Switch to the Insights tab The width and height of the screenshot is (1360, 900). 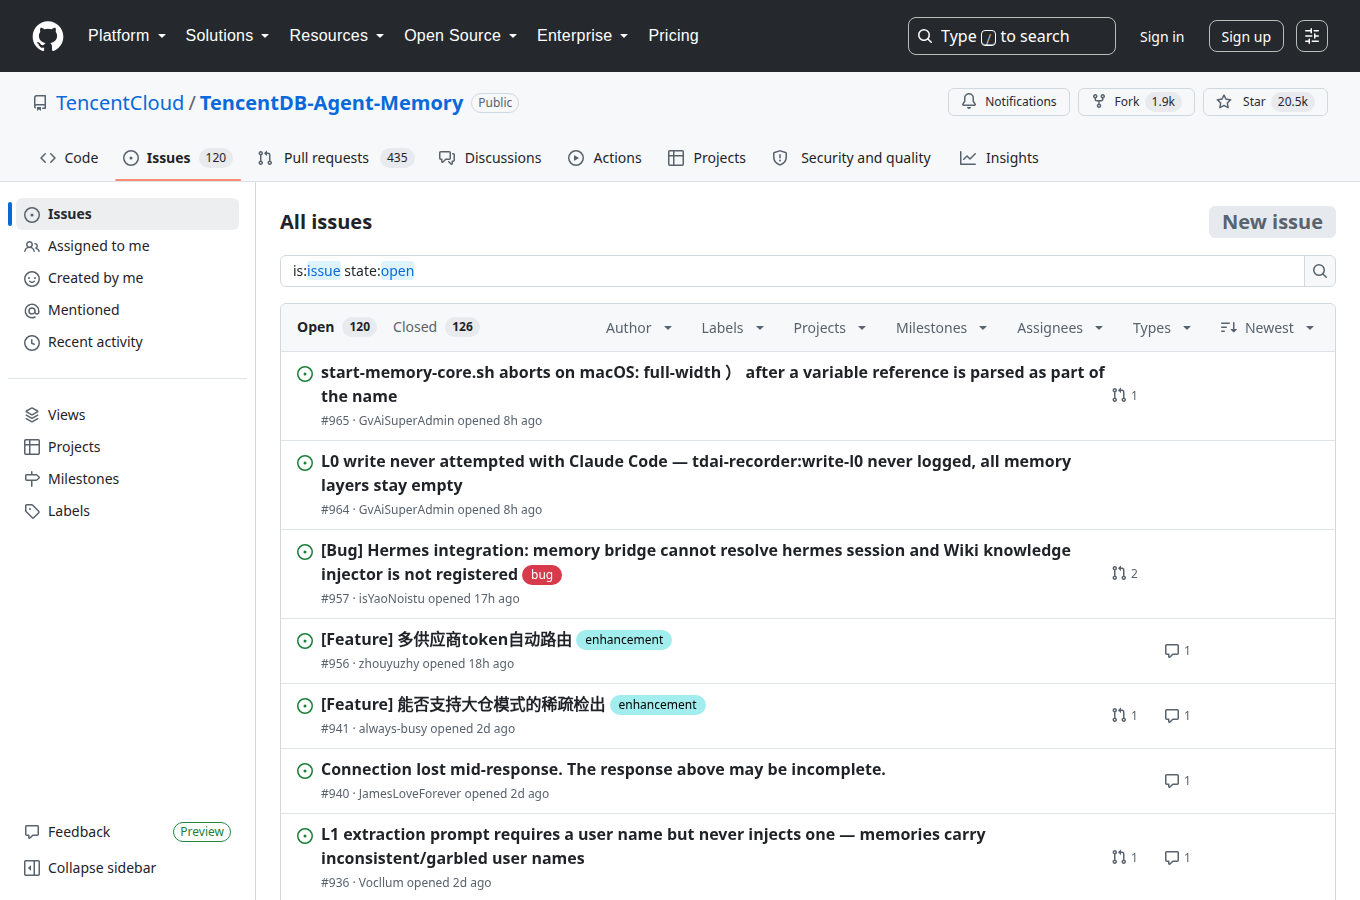999,158
